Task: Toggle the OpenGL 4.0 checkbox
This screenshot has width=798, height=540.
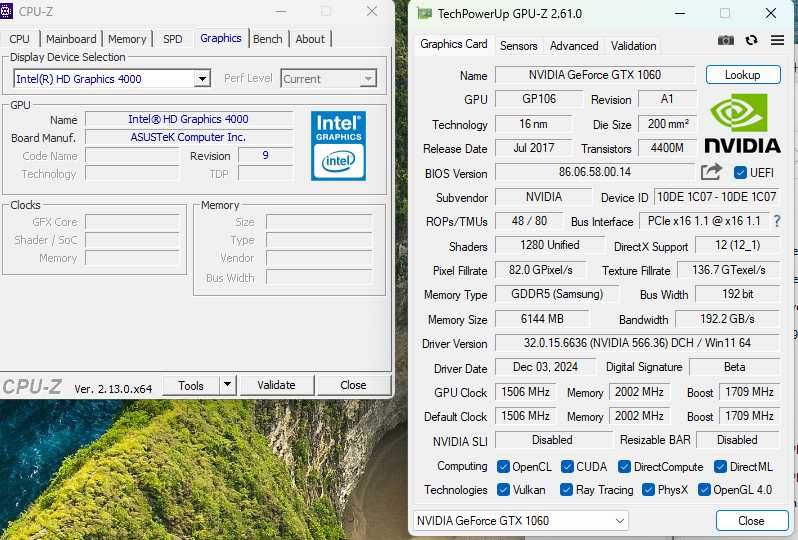Action: pyautogui.click(x=704, y=490)
